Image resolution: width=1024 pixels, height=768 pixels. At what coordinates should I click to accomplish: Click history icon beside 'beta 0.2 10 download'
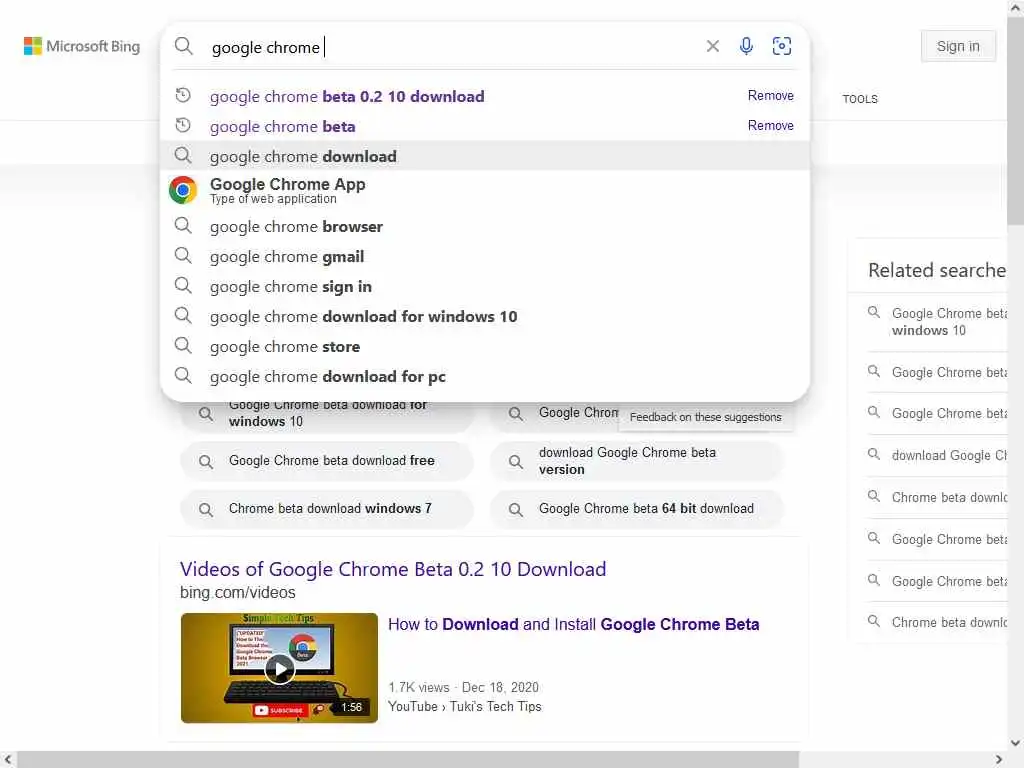click(x=183, y=95)
